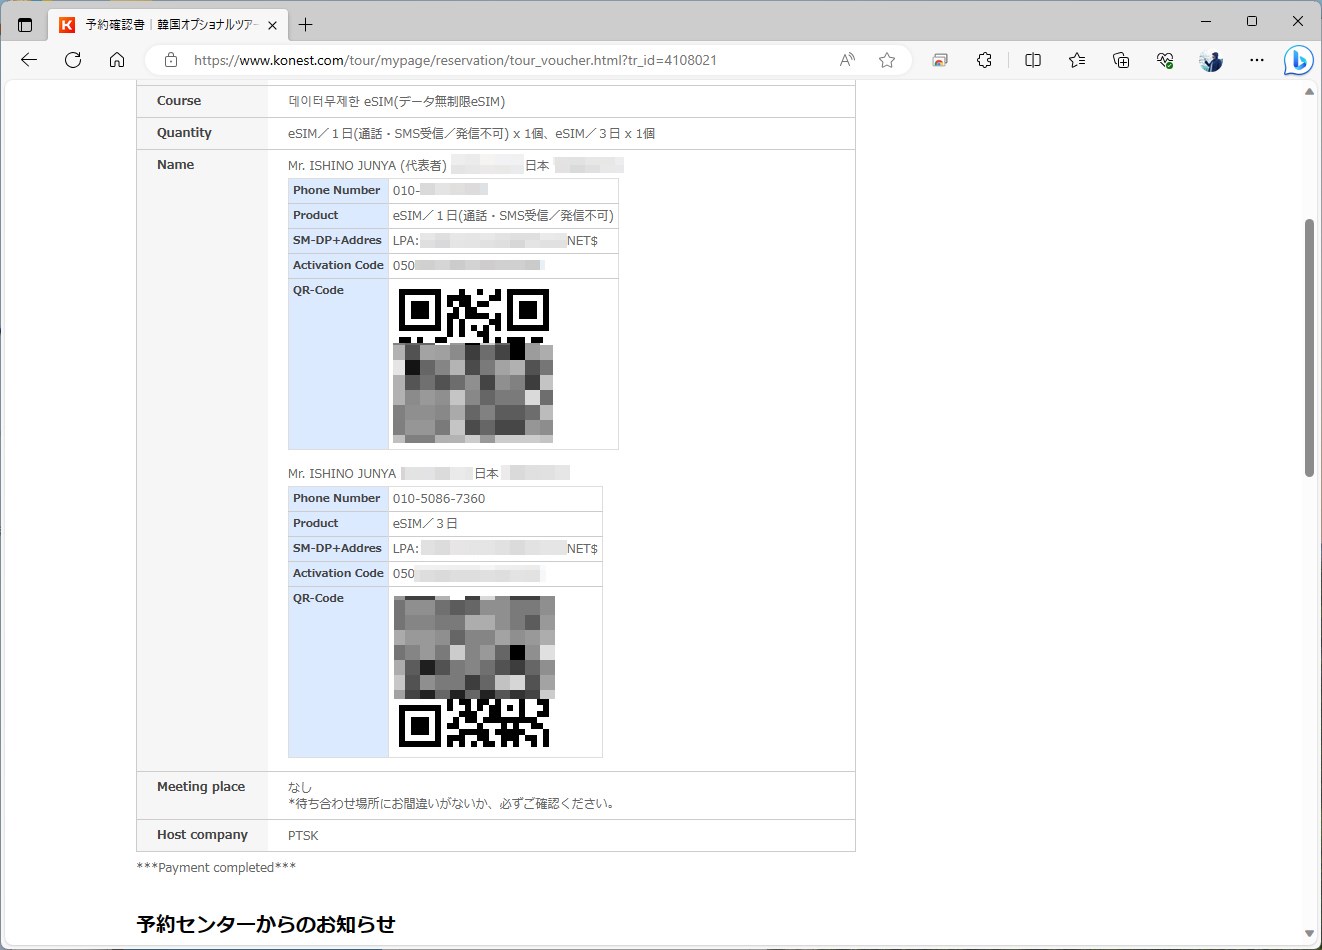Open Browser Essentials heart icon
The image size is (1322, 950).
click(x=1165, y=60)
